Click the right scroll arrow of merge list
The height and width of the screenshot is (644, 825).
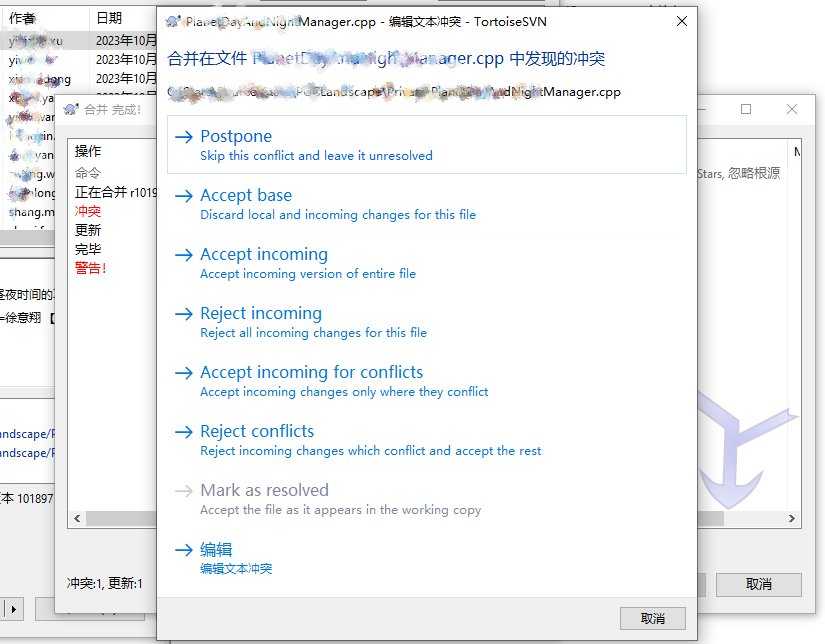pos(792,519)
